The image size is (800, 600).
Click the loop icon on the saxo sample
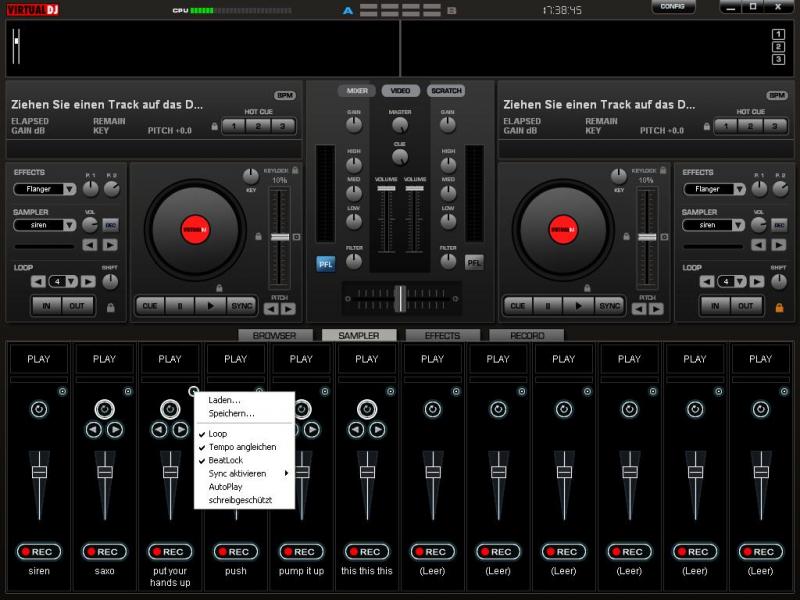coord(105,409)
